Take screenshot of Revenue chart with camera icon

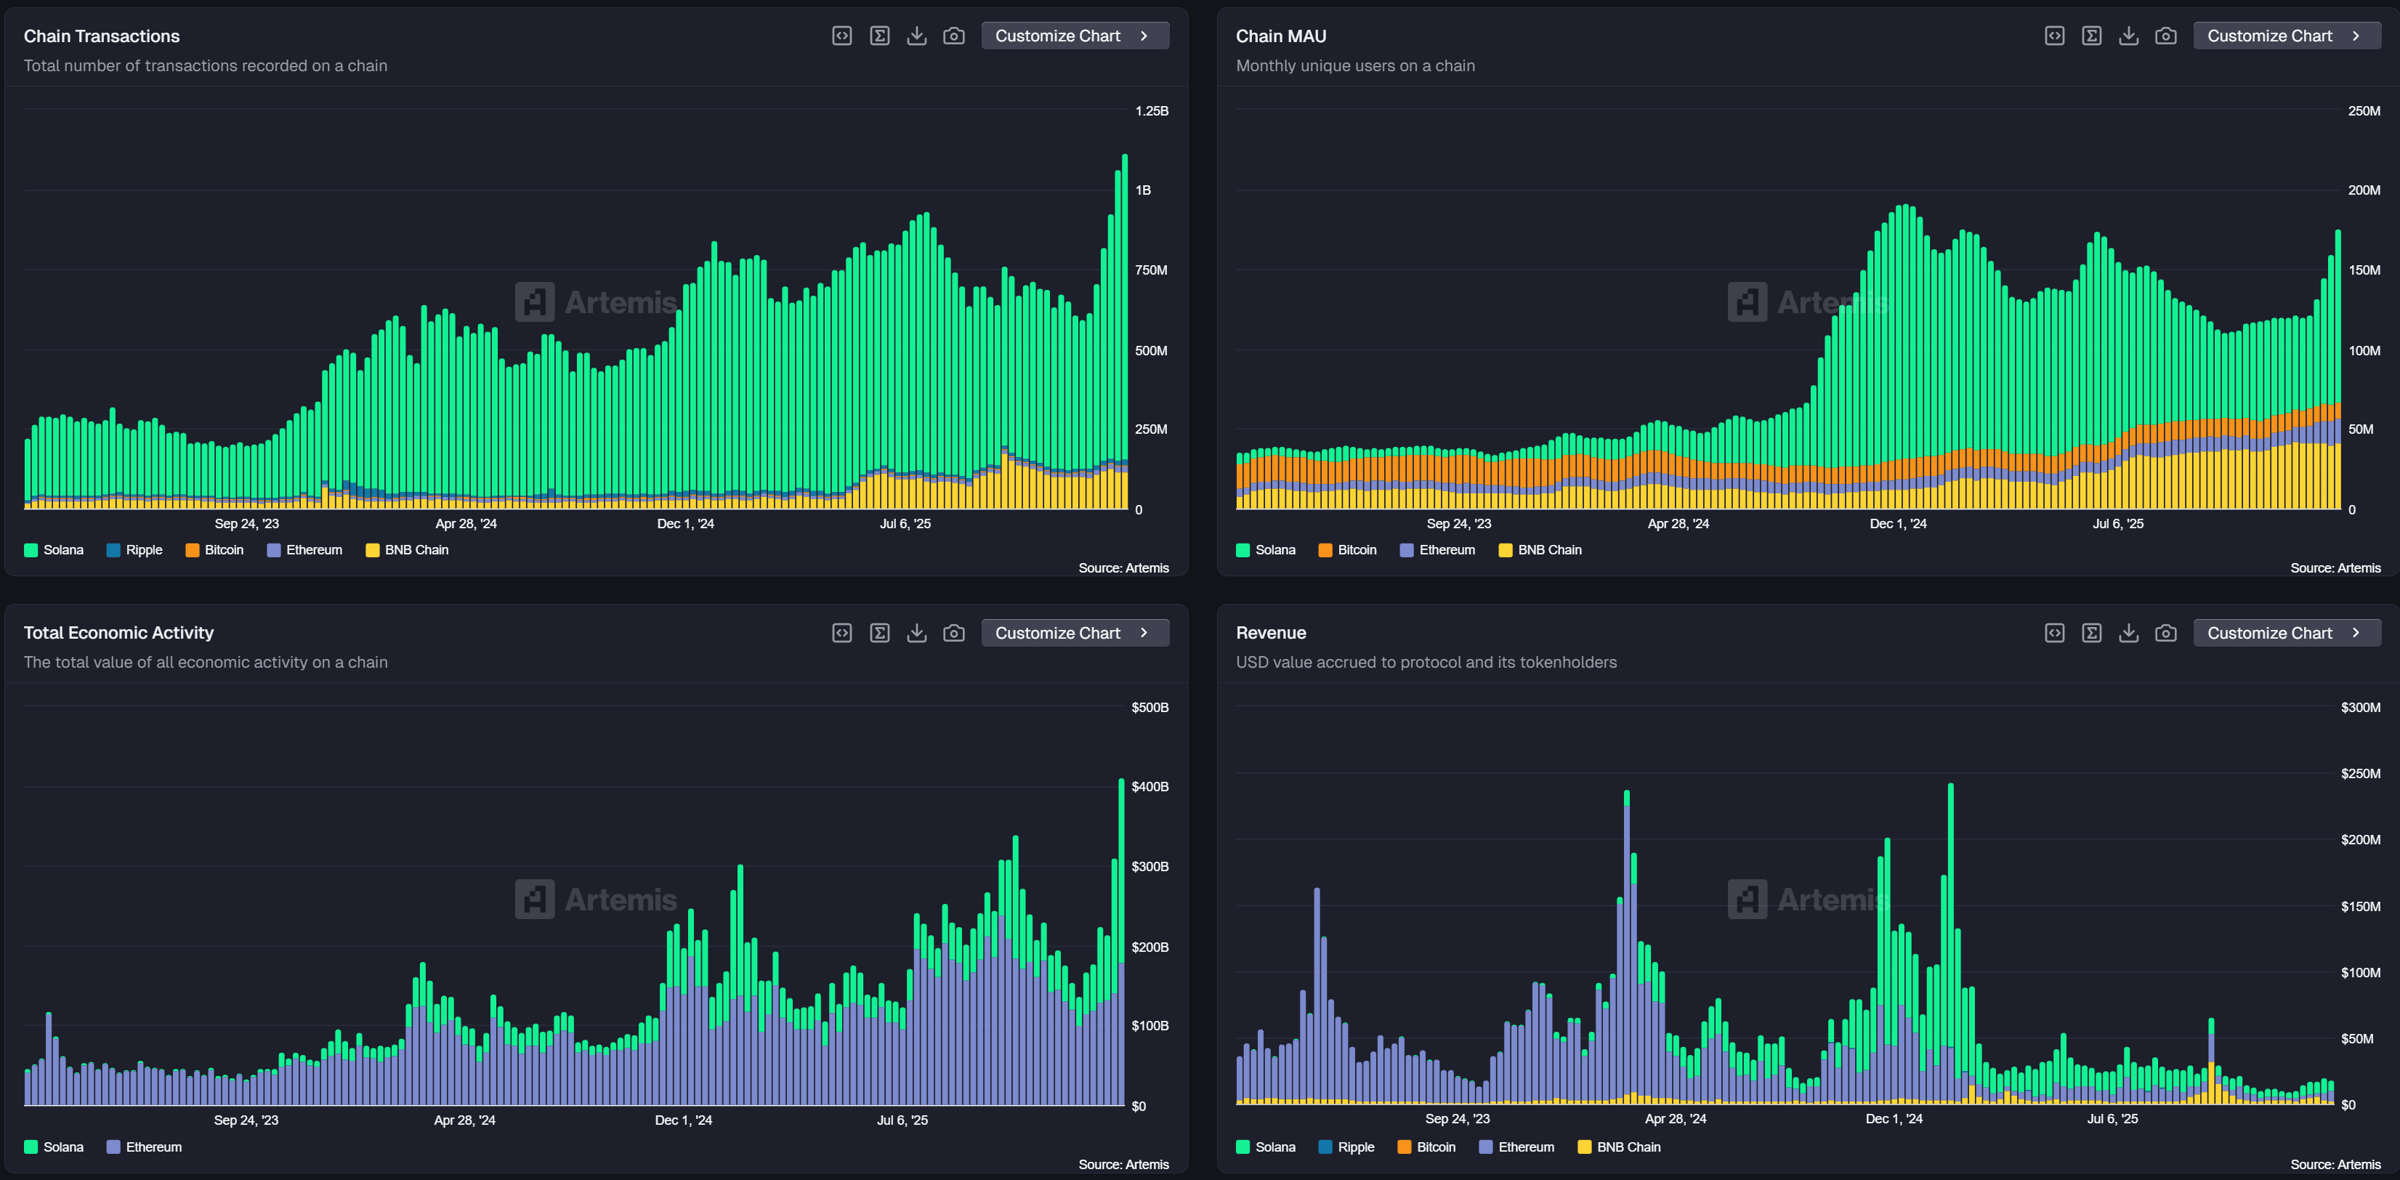2165,633
